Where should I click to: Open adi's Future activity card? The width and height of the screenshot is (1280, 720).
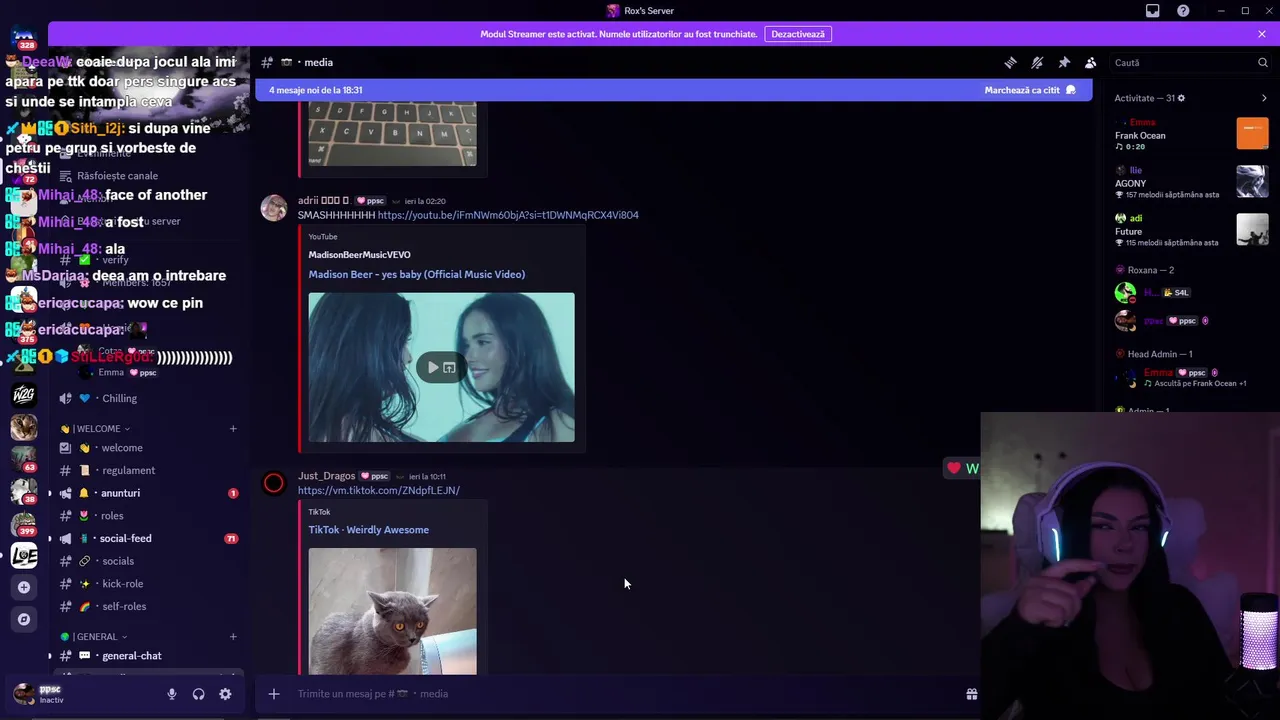[x=1192, y=230]
